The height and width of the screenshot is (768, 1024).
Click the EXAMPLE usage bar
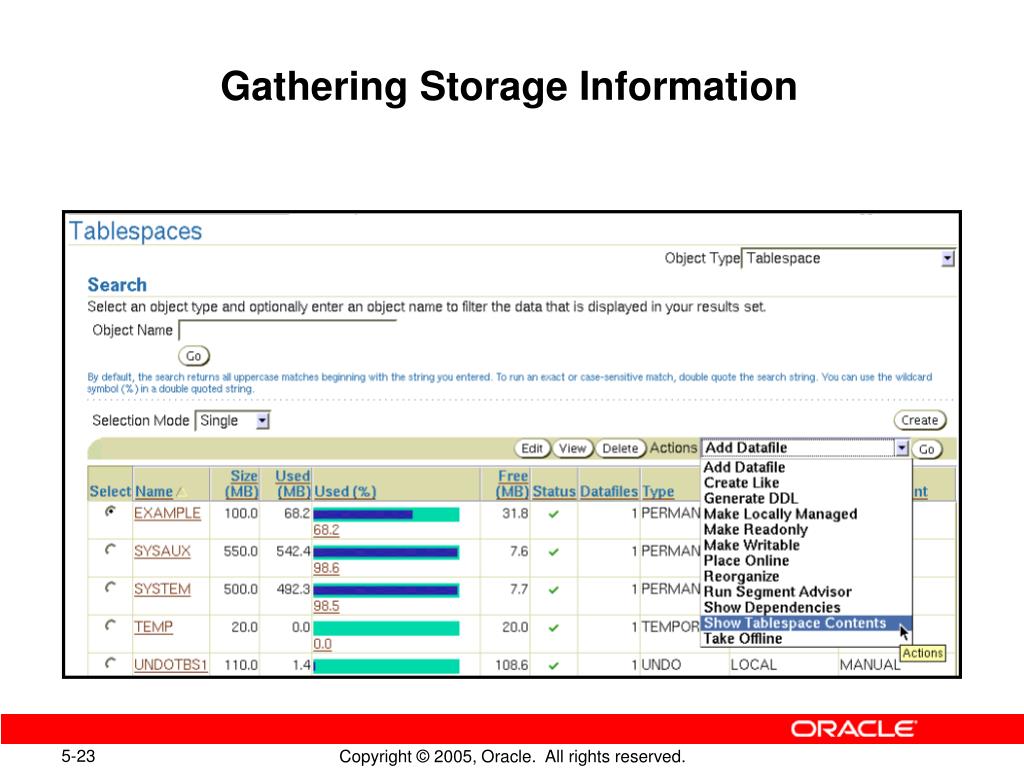point(386,515)
